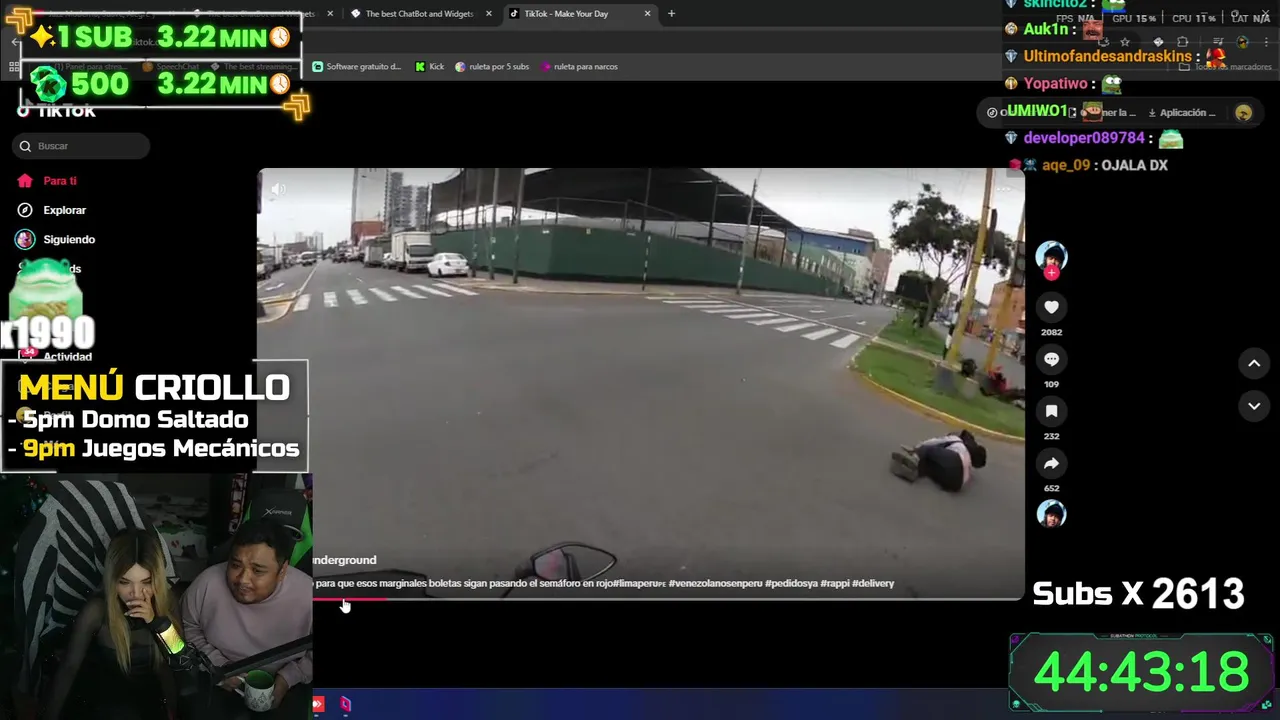Open a new browser tab with the plus
This screenshot has height=720, width=1280.
[x=671, y=14]
